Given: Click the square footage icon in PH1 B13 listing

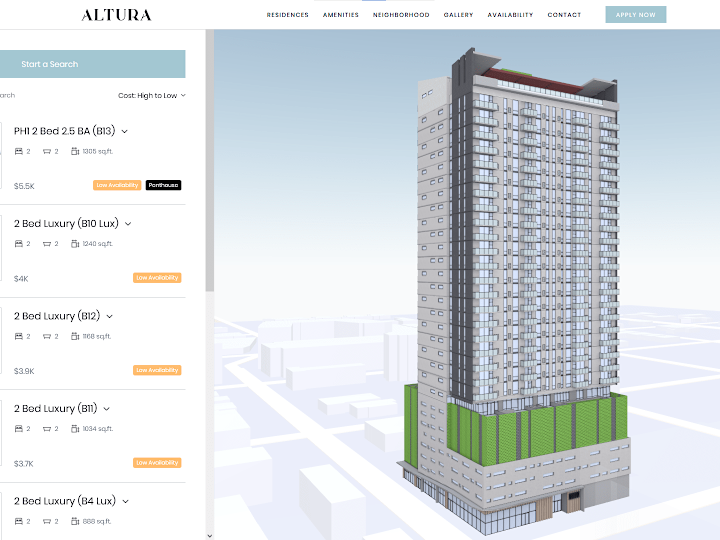Looking at the screenshot, I should coord(75,151).
